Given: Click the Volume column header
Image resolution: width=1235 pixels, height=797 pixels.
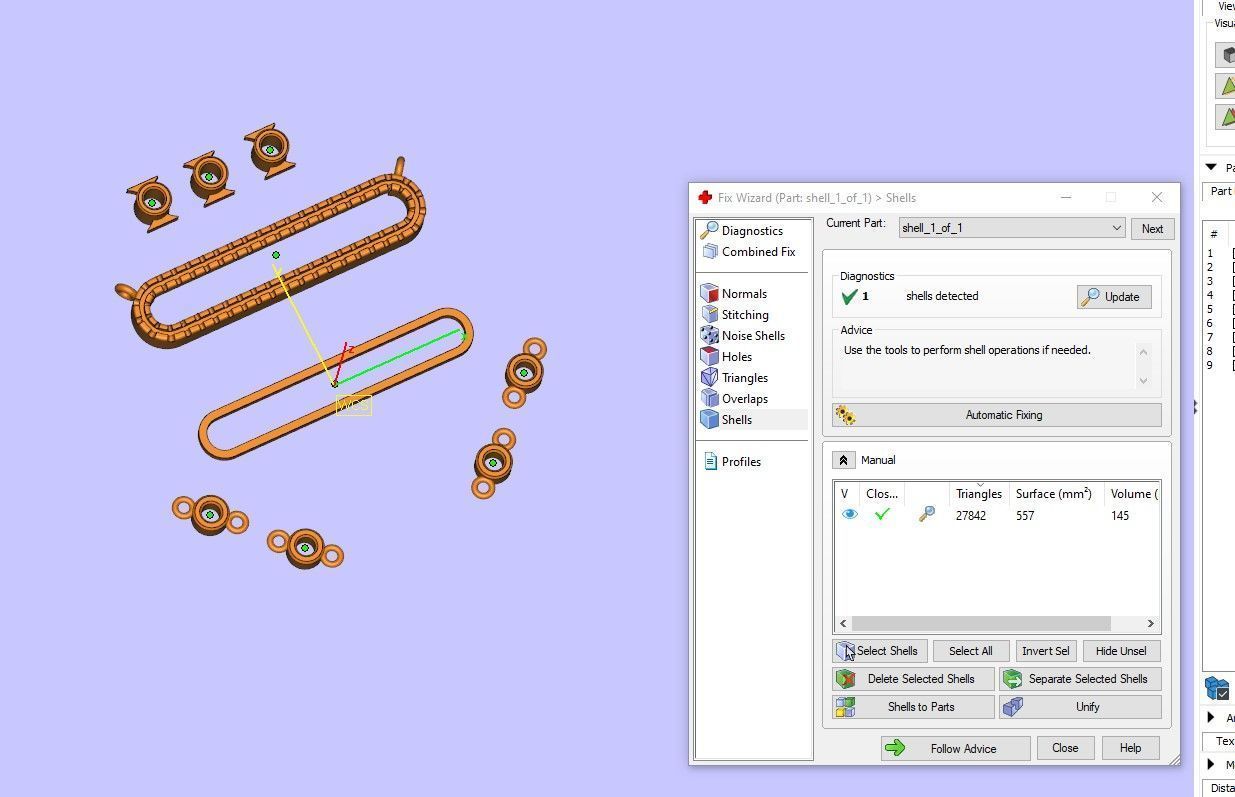Looking at the screenshot, I should [x=1132, y=494].
